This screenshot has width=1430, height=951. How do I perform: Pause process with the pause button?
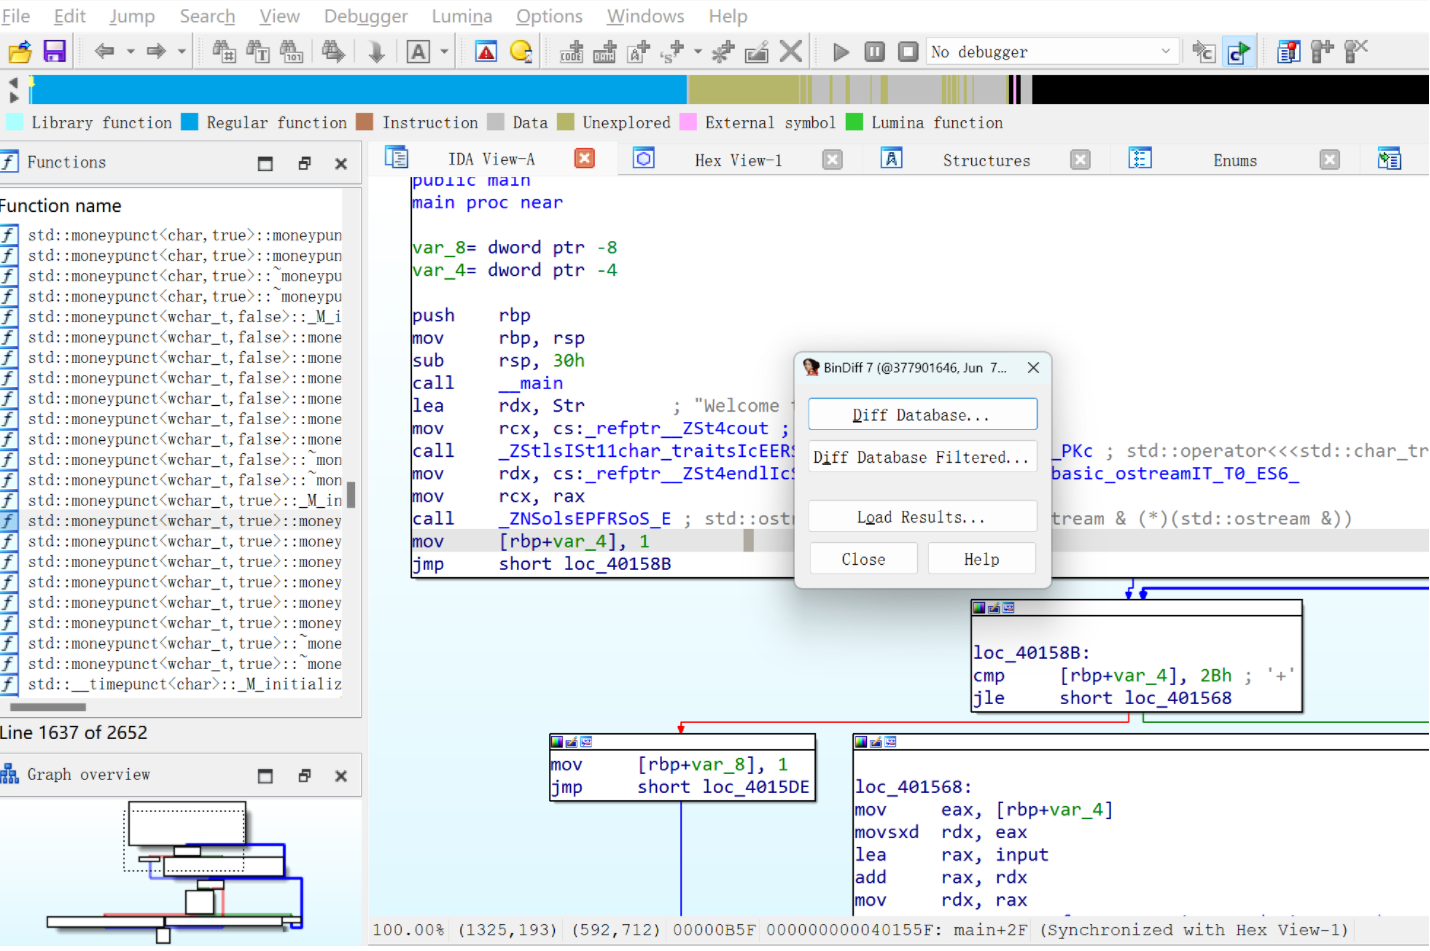pos(875,51)
